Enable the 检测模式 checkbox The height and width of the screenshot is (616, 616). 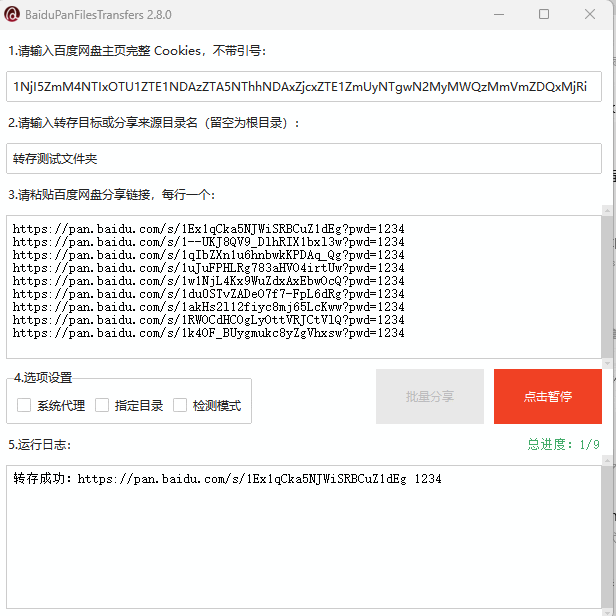[180, 405]
